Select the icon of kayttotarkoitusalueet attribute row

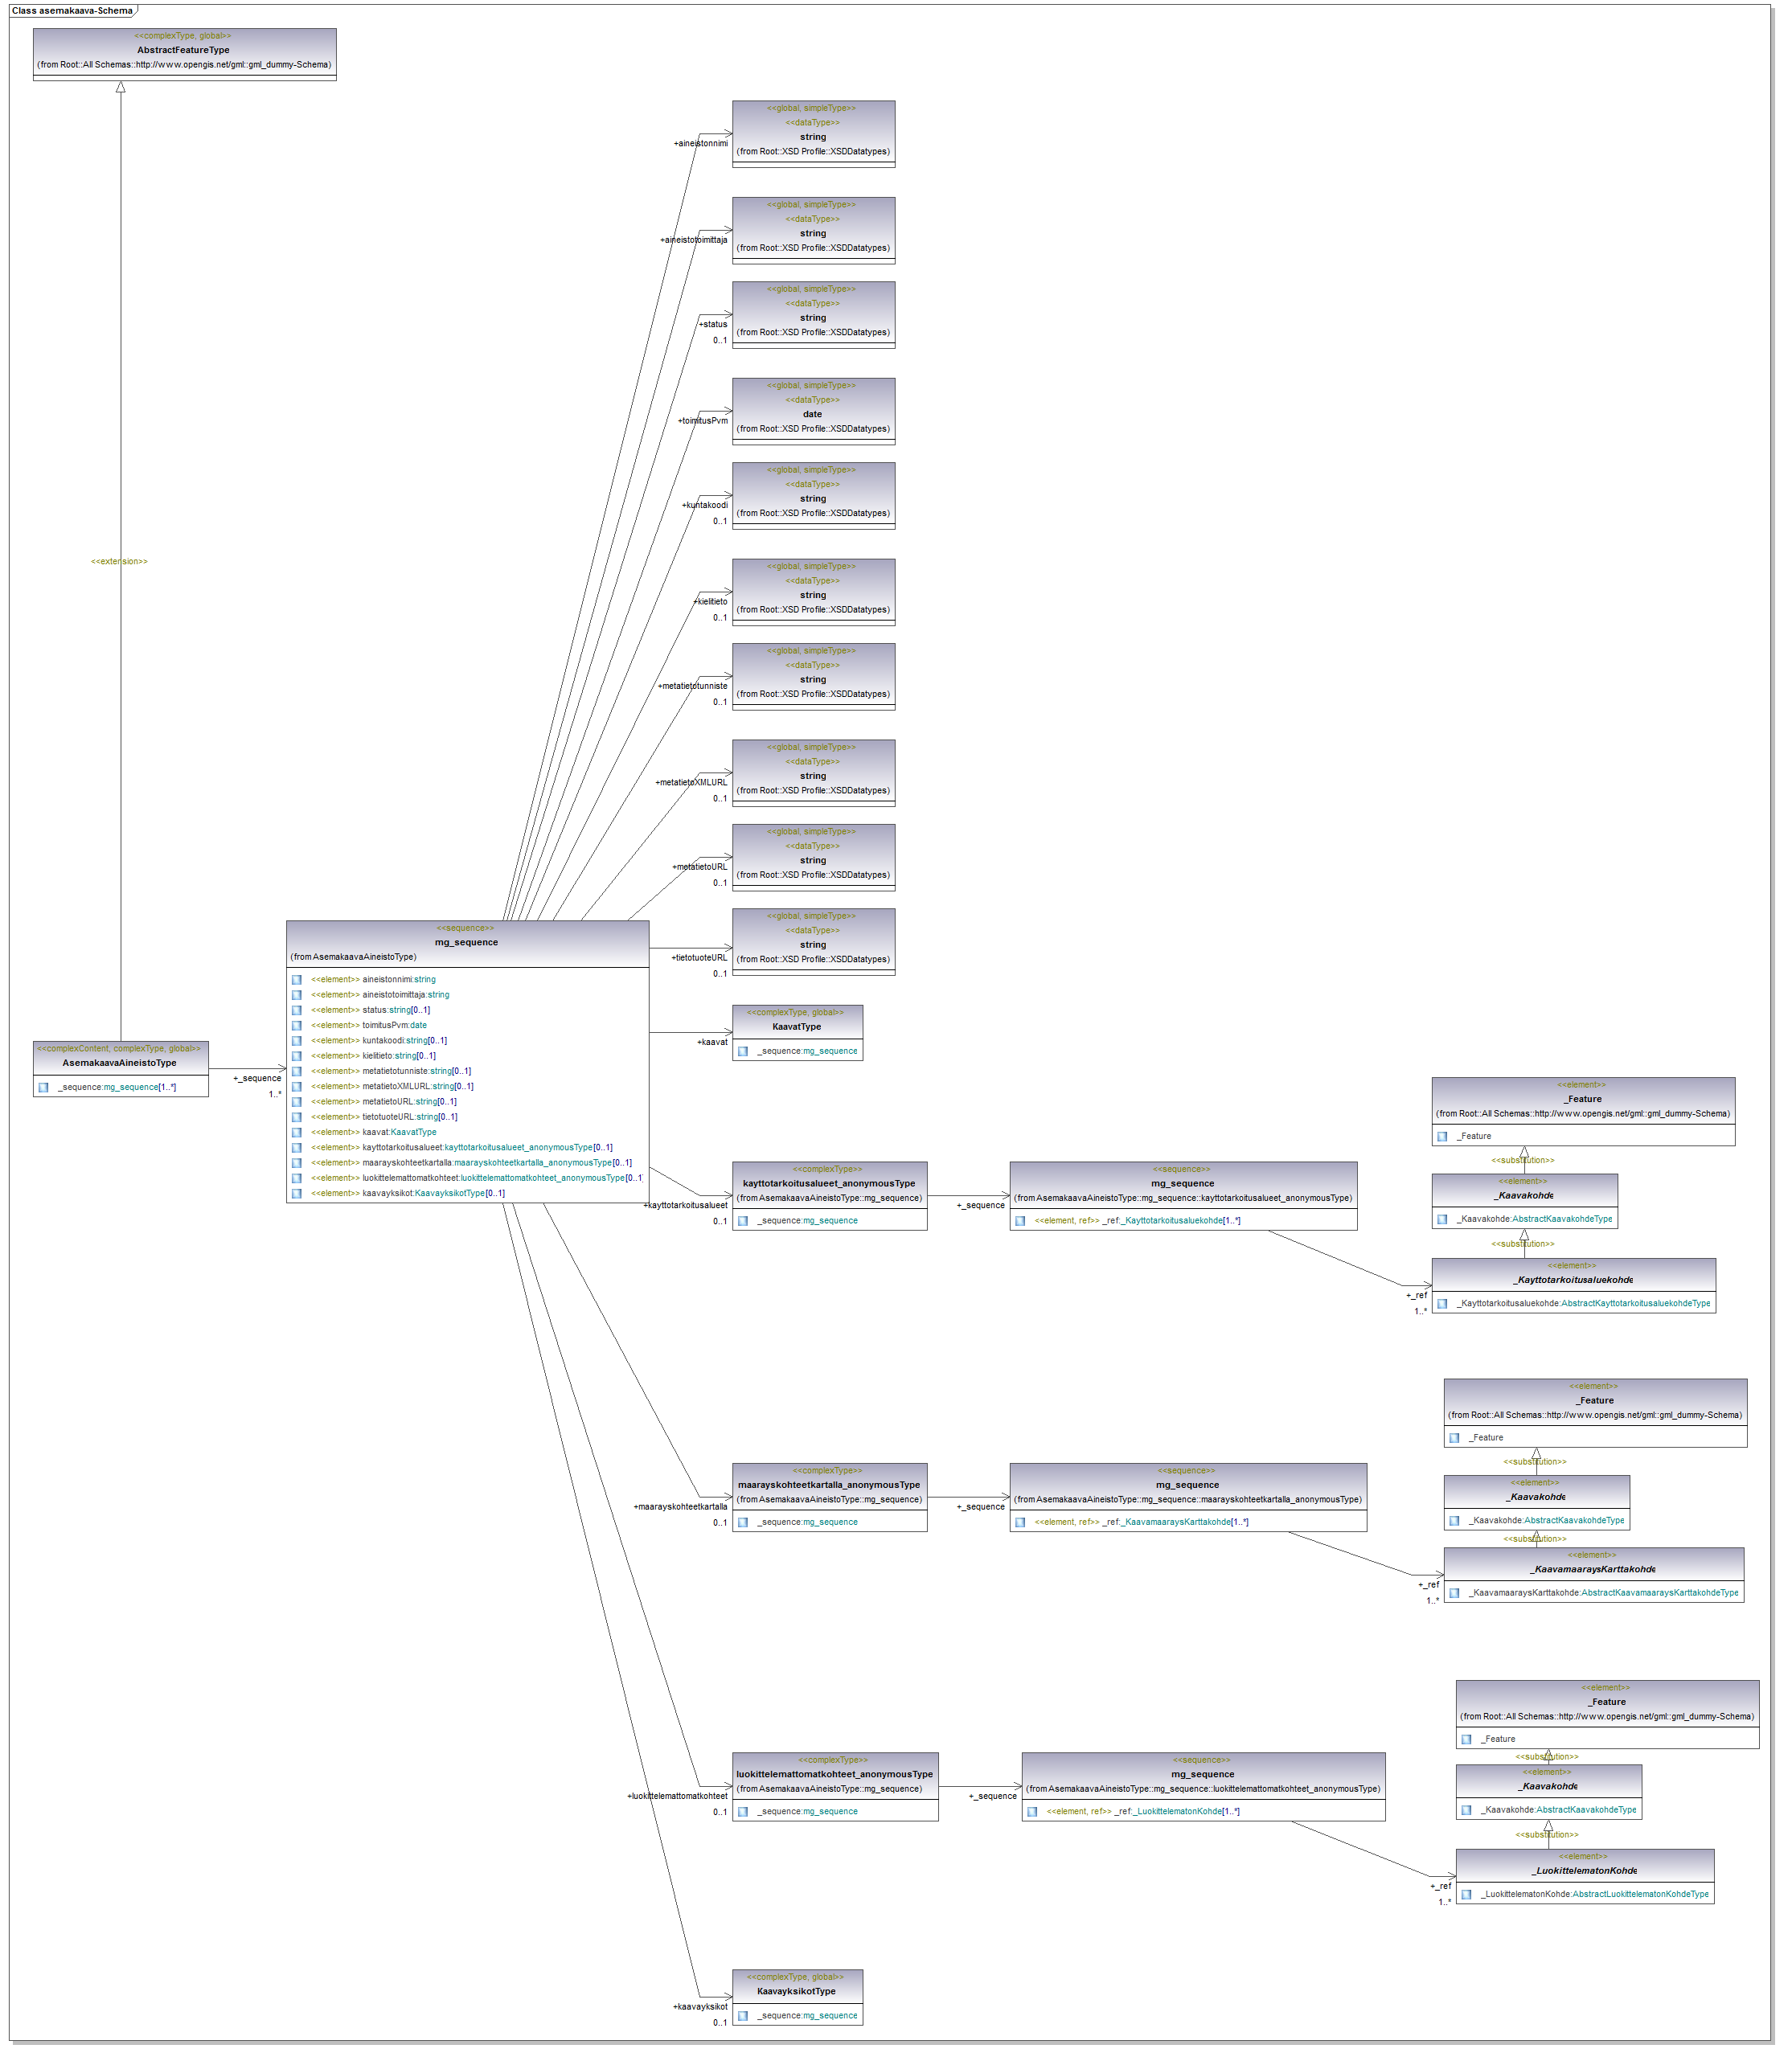coord(296,1148)
